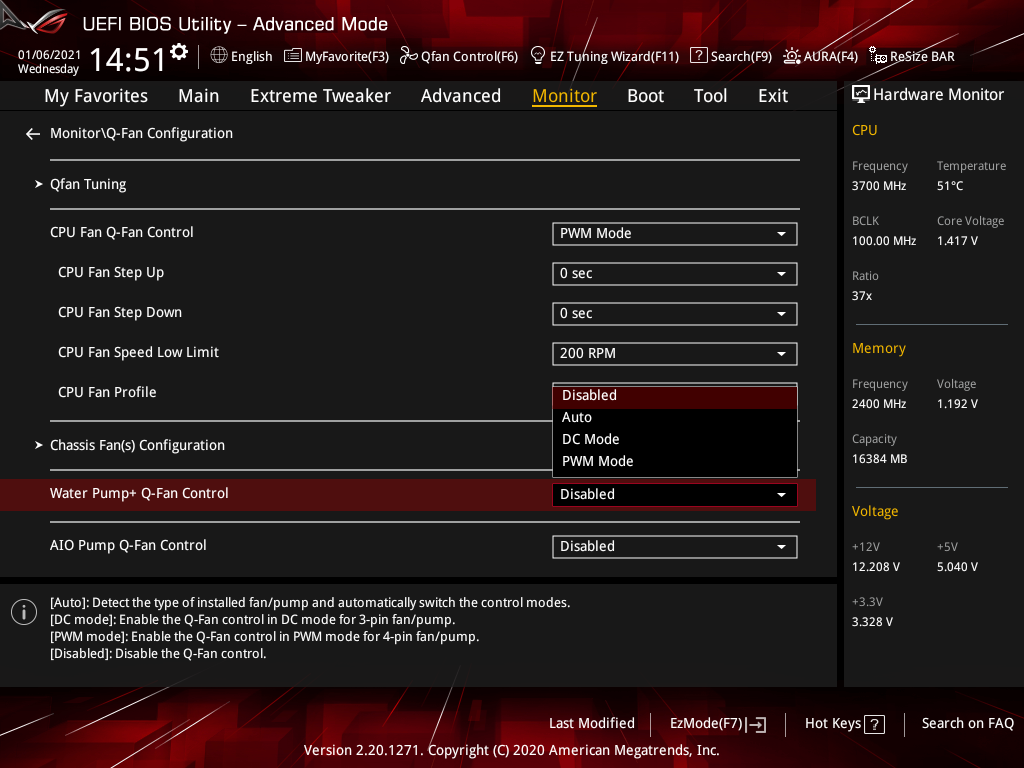Click +3.3V reading 3.328 V

pyautogui.click(x=872, y=622)
